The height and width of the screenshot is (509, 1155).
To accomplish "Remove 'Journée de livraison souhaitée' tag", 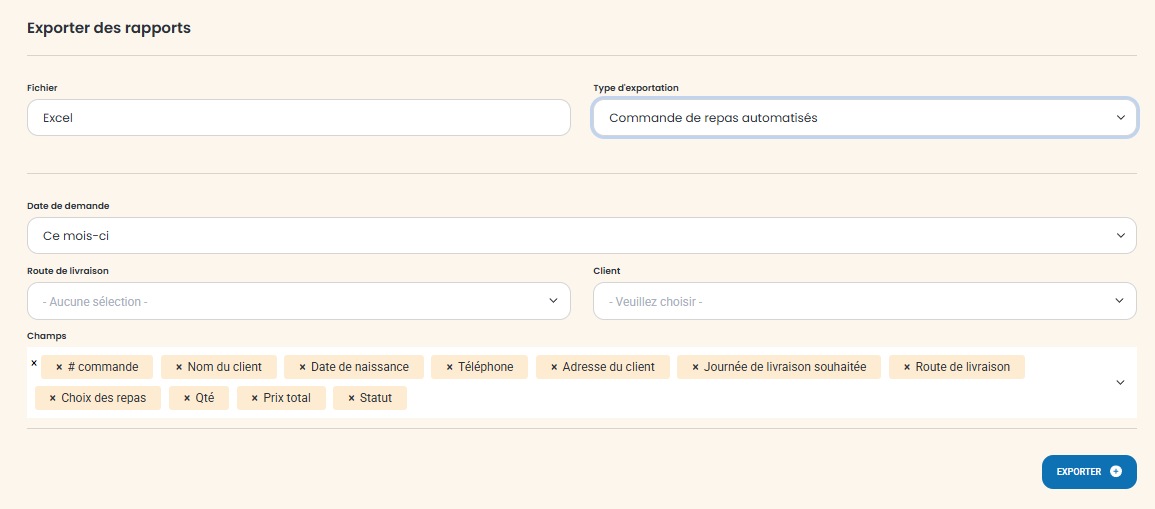I will point(695,367).
